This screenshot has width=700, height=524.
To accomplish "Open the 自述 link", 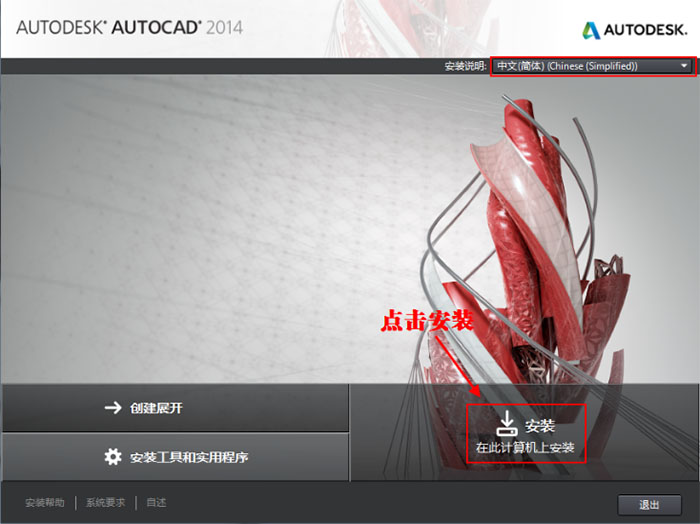I will 156,503.
